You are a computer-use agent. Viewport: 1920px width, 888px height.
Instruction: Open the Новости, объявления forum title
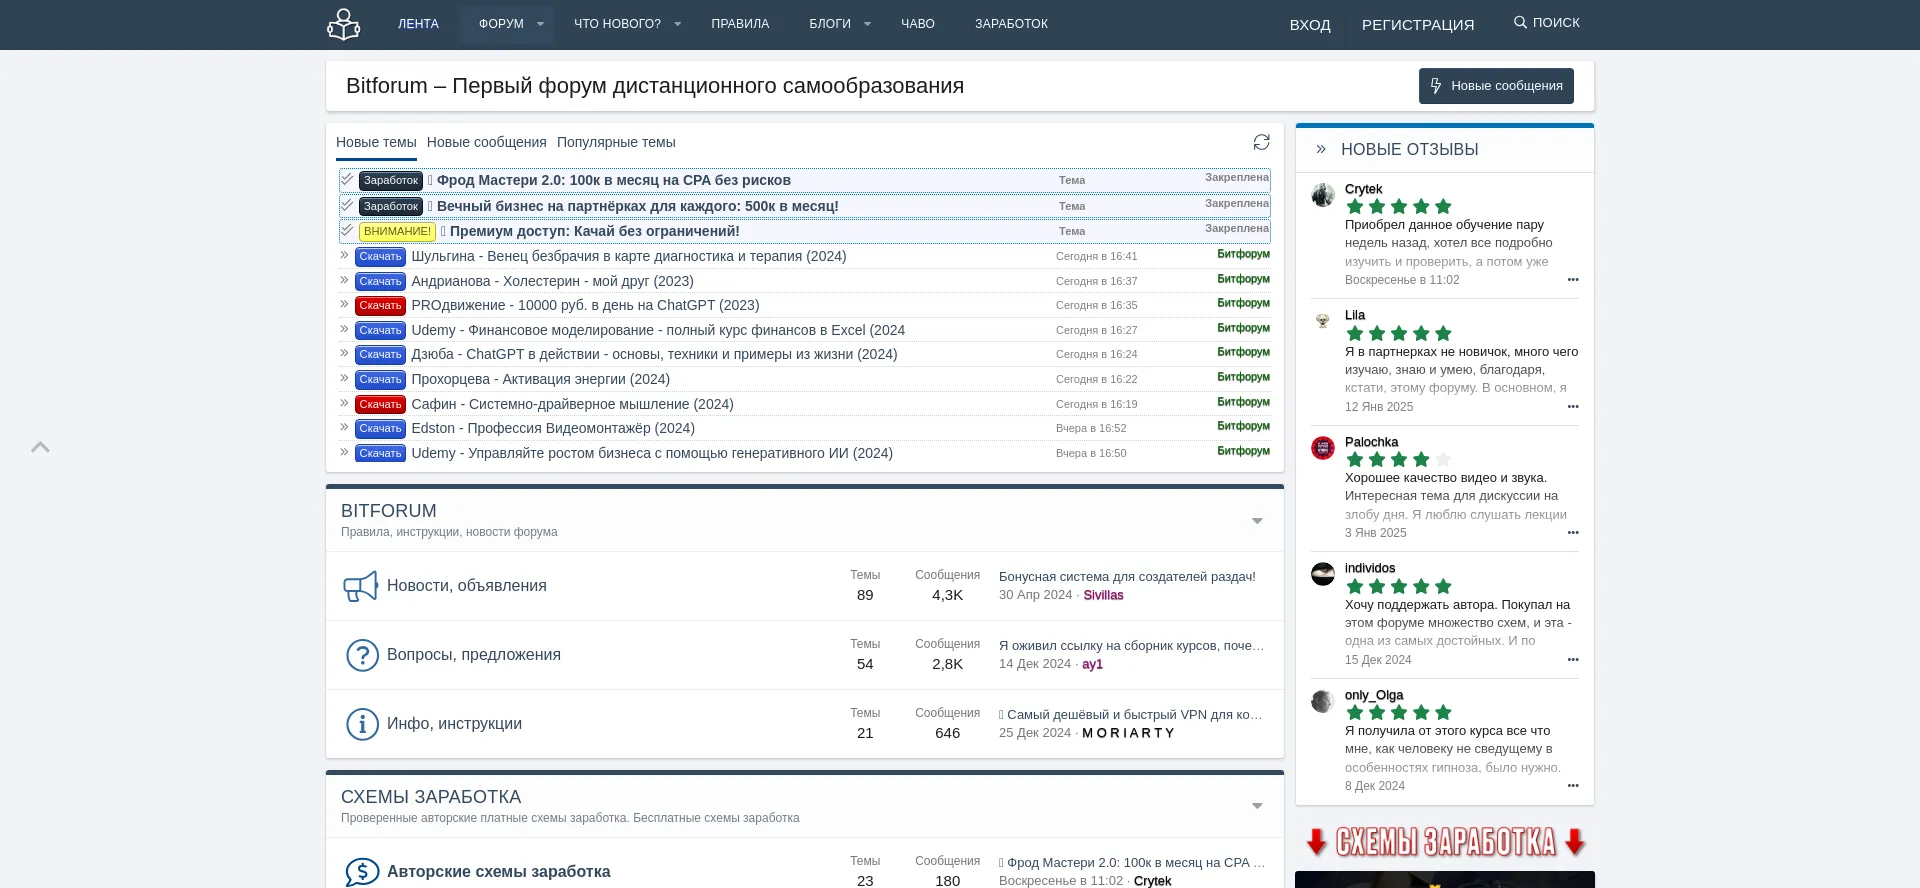click(467, 586)
